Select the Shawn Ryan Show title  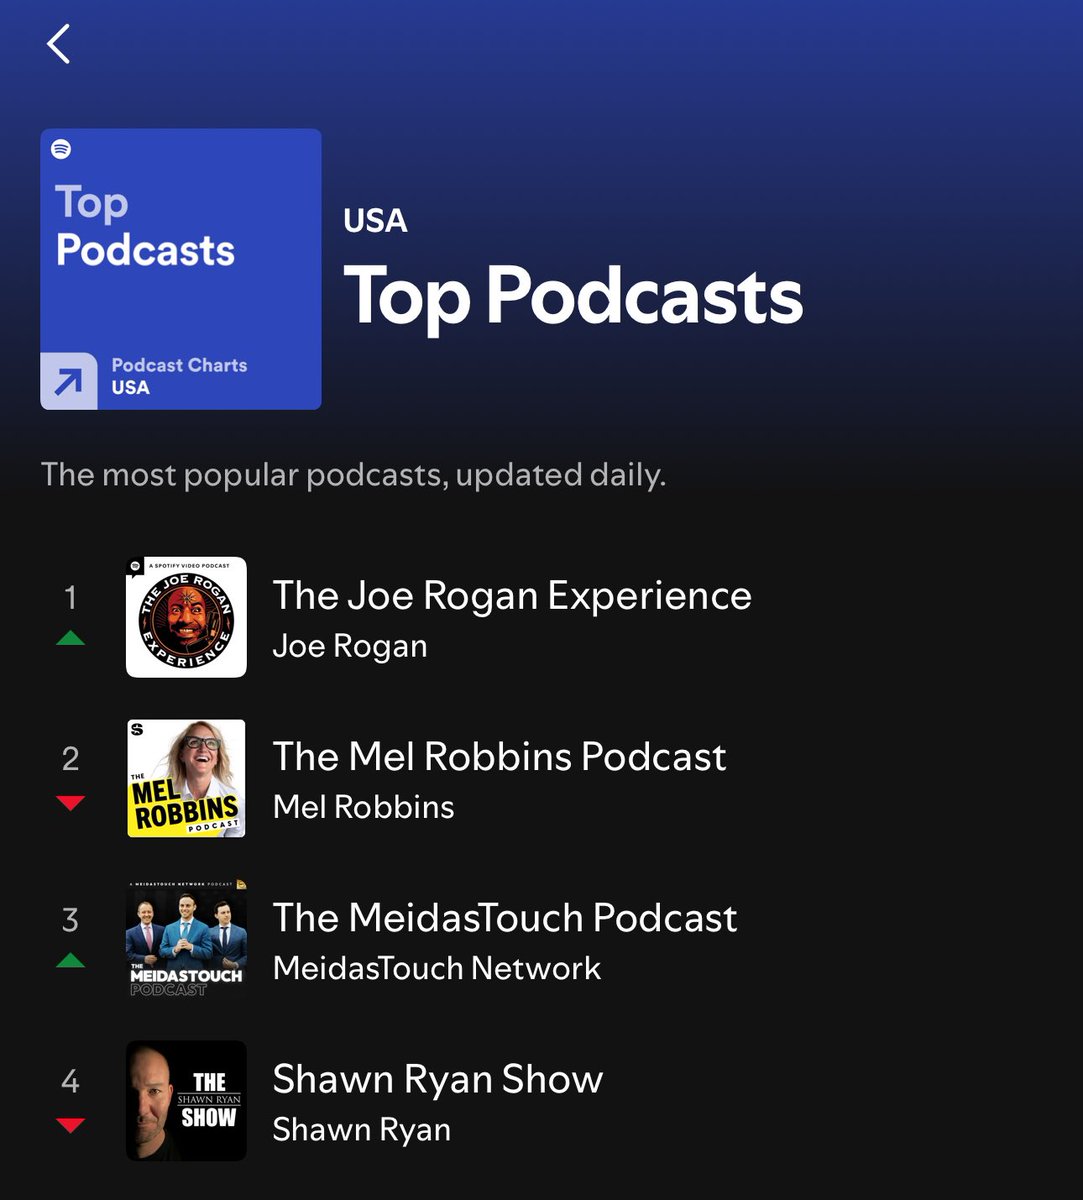438,1080
